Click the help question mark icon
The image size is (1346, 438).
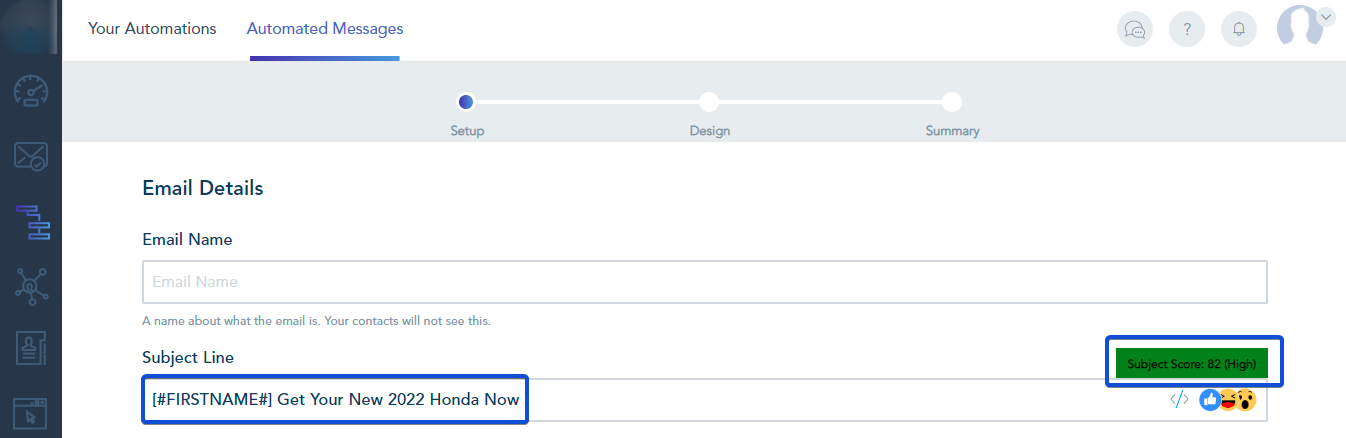pyautogui.click(x=1187, y=29)
